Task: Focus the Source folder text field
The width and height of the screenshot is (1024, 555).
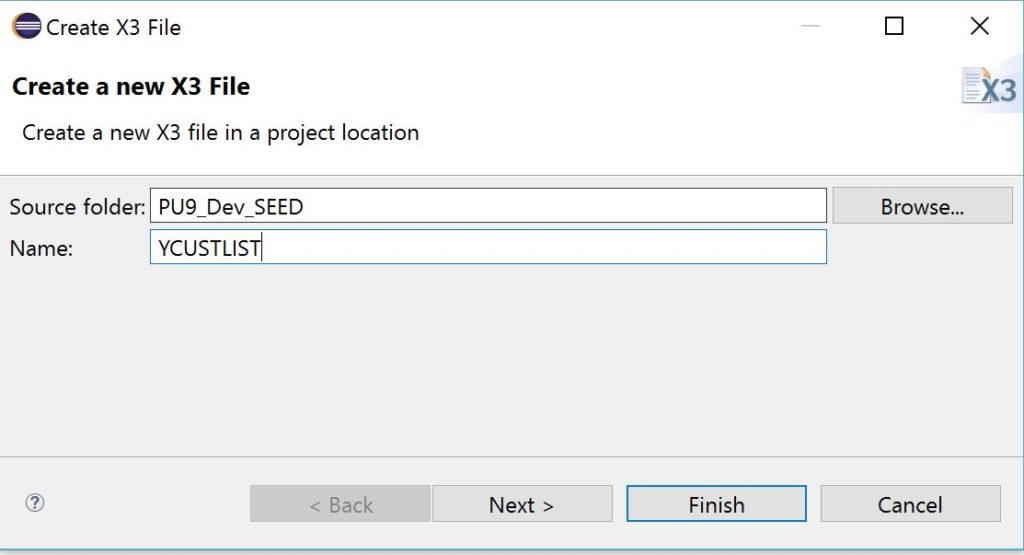Action: (488, 207)
